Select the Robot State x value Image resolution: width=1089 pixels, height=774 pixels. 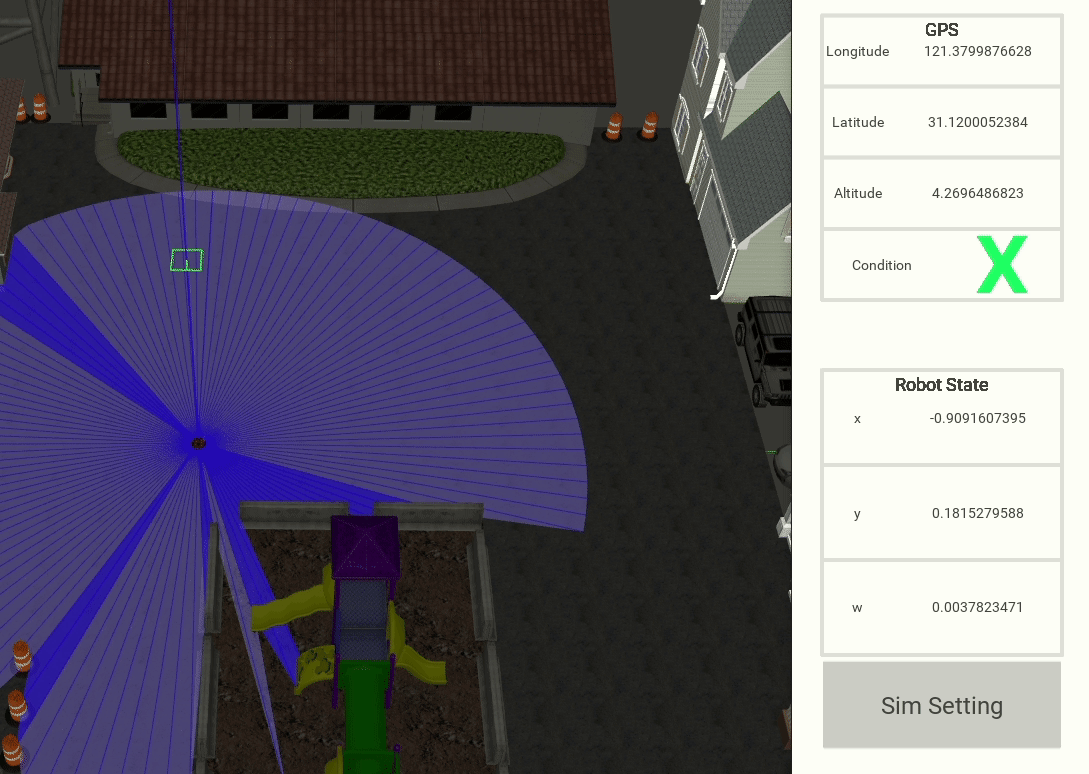977,419
